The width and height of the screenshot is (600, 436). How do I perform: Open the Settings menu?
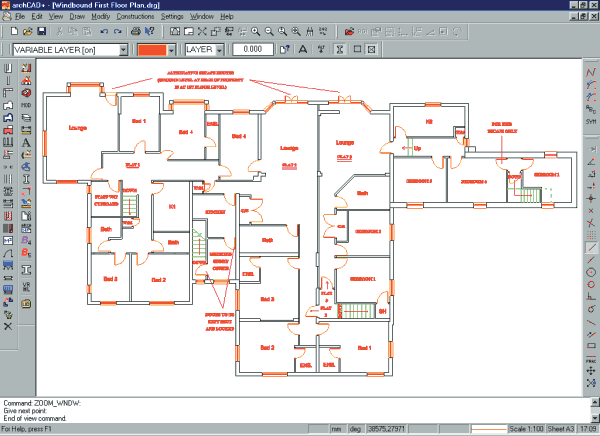[x=172, y=17]
